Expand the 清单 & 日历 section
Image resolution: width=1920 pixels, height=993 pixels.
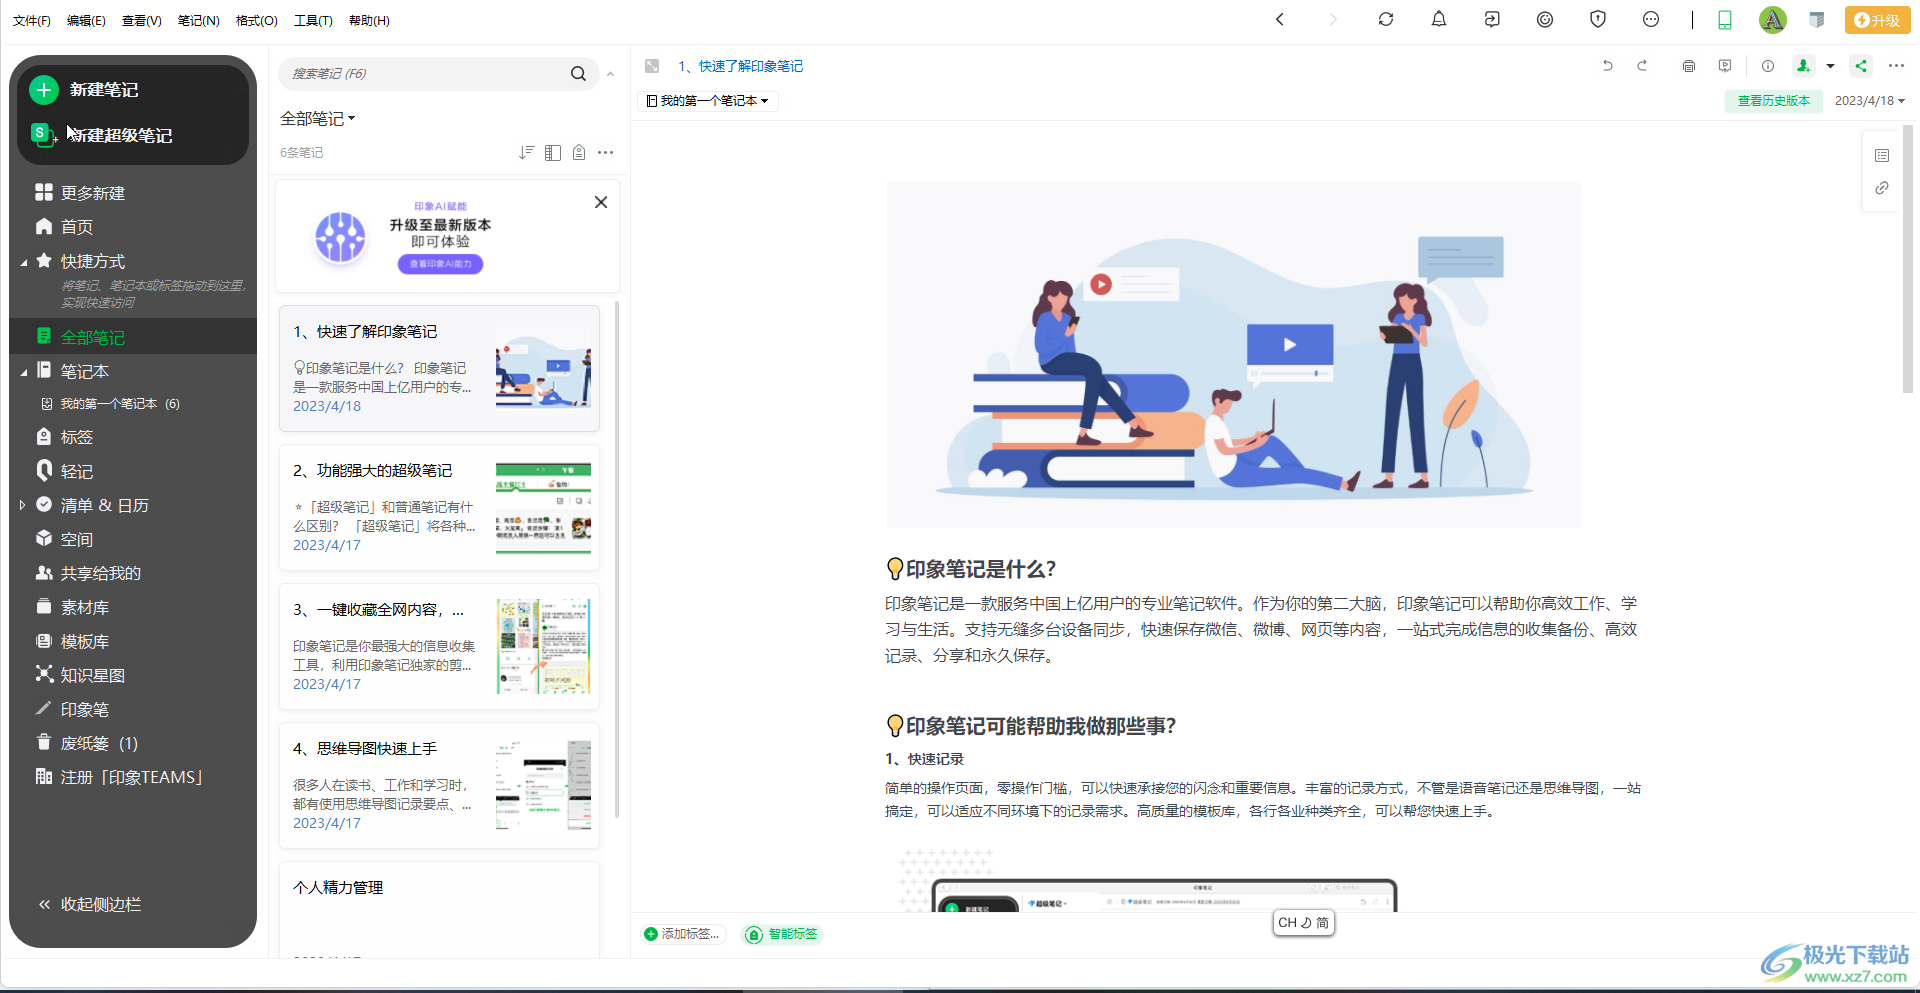click(23, 506)
